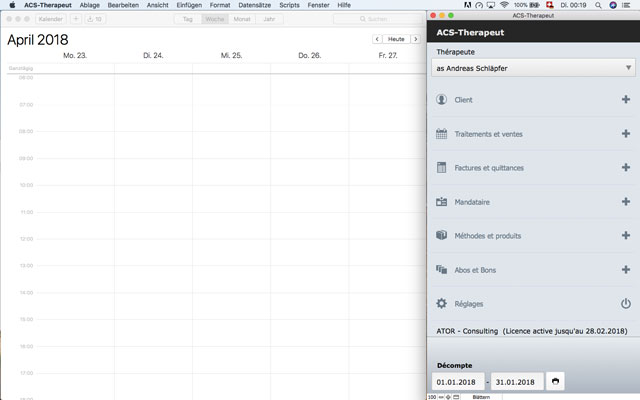
Task: Click the Mandataire card icon
Action: point(441,202)
